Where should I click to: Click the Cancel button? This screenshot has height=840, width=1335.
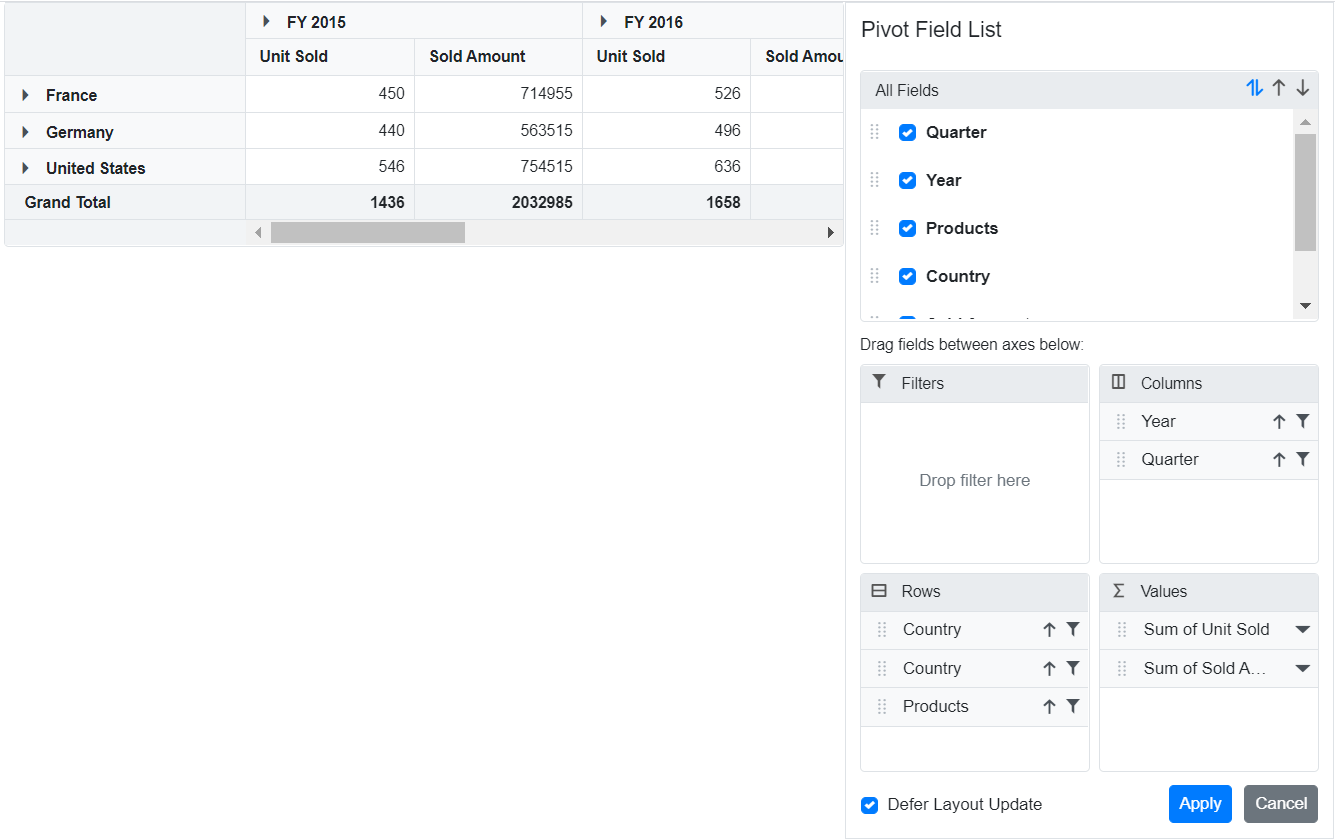pyautogui.click(x=1281, y=803)
